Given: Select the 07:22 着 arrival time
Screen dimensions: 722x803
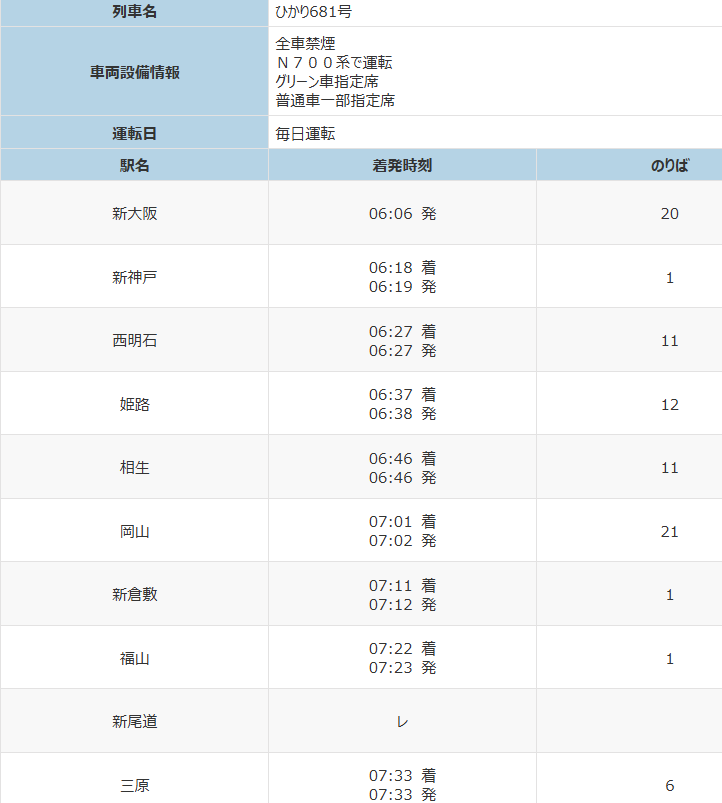Looking at the screenshot, I should [x=402, y=649].
